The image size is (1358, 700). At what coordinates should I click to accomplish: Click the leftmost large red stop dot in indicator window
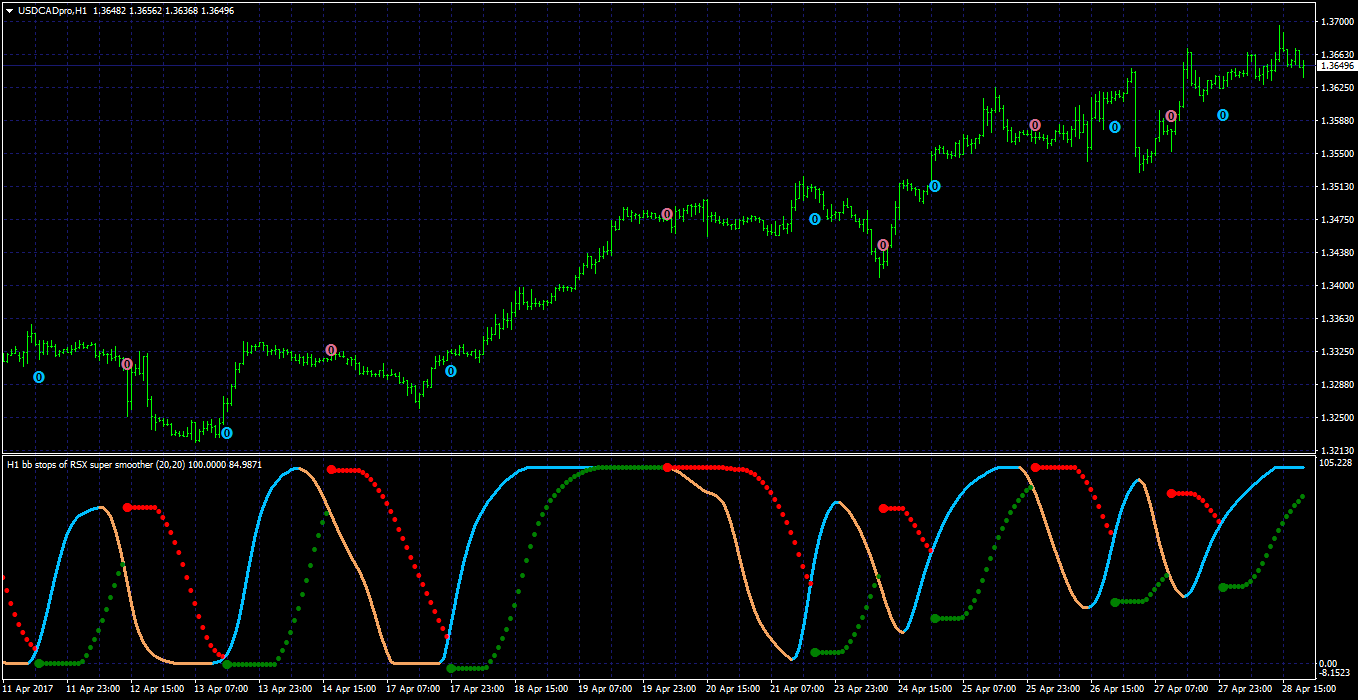pos(127,508)
